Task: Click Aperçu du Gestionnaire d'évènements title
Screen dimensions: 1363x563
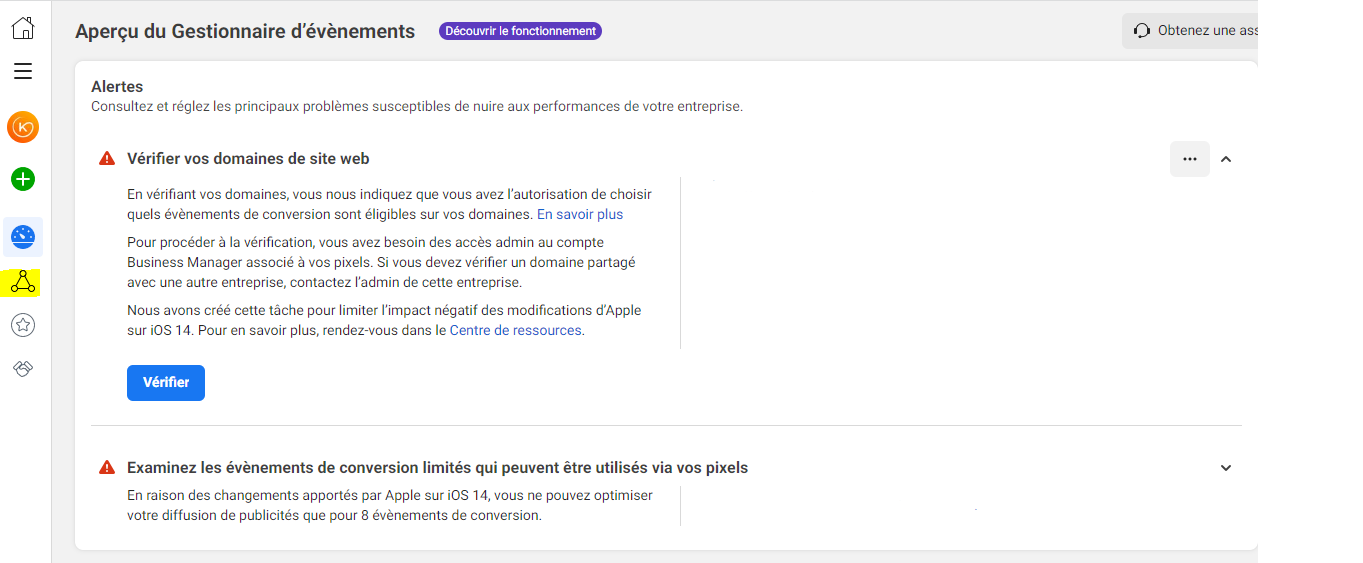Action: click(245, 31)
